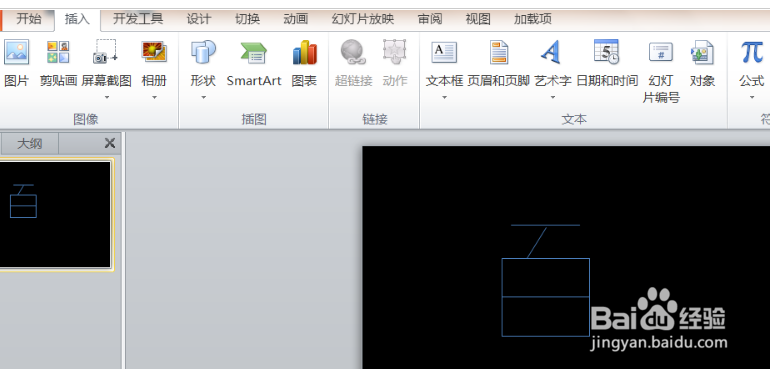The image size is (770, 369).
Task: Click the WordArt (艺术字) icon
Action: tap(551, 52)
